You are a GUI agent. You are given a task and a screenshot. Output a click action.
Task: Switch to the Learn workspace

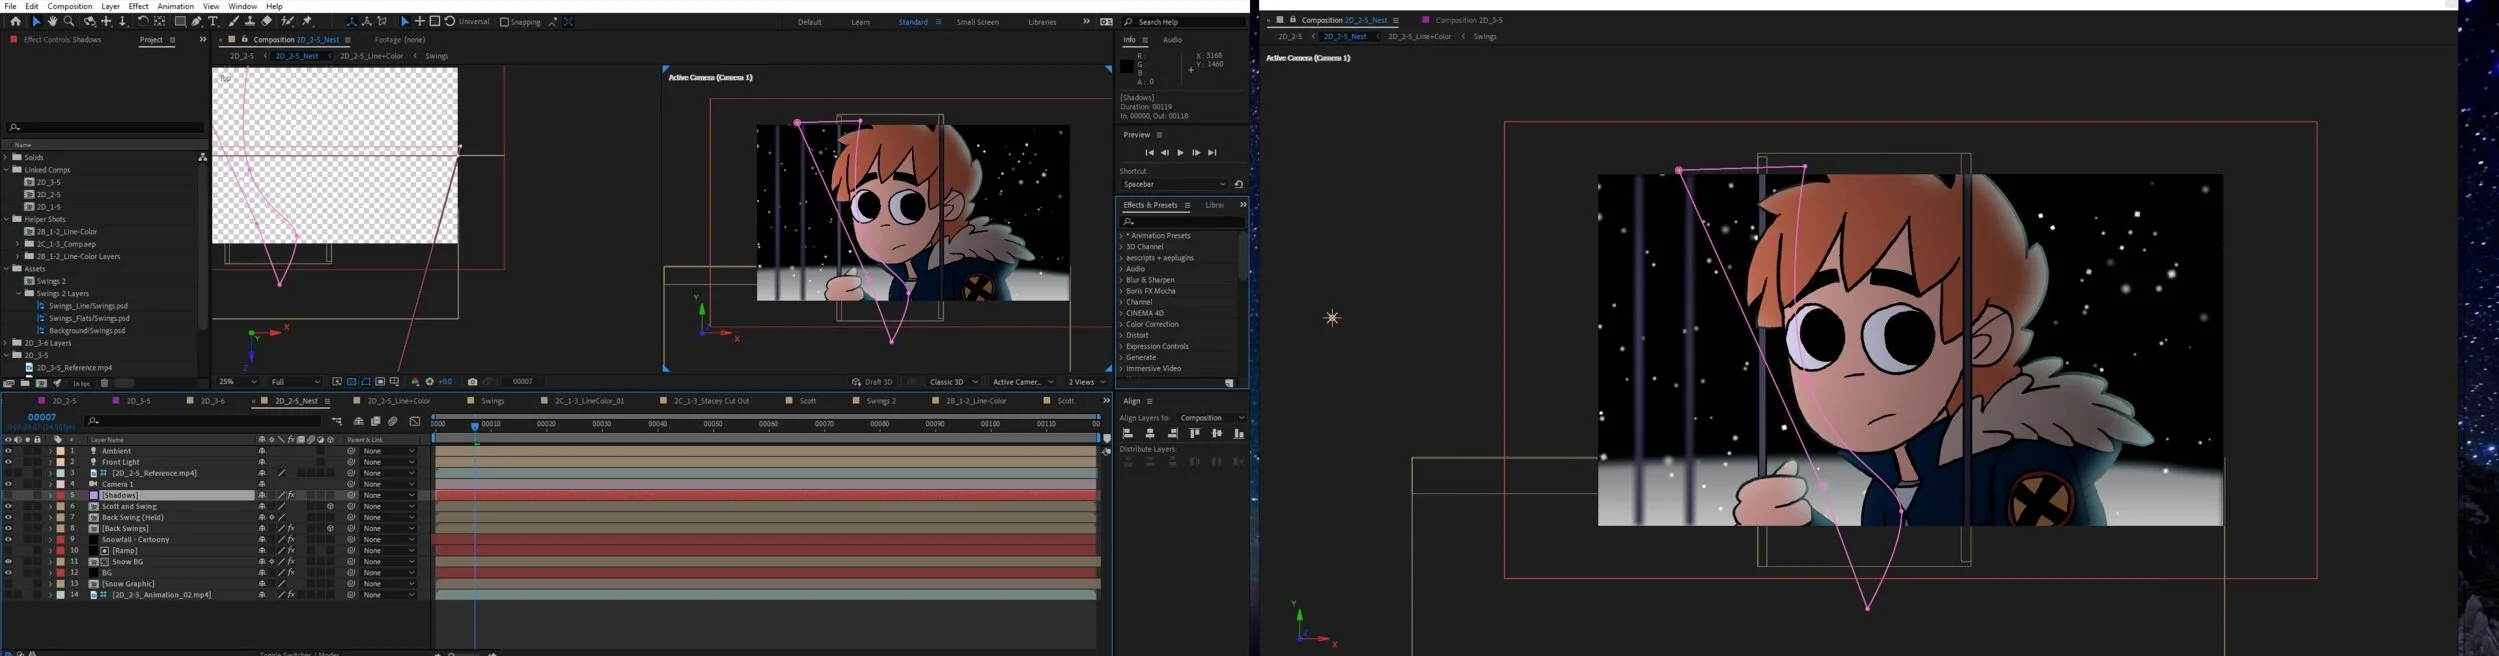pyautogui.click(x=860, y=22)
